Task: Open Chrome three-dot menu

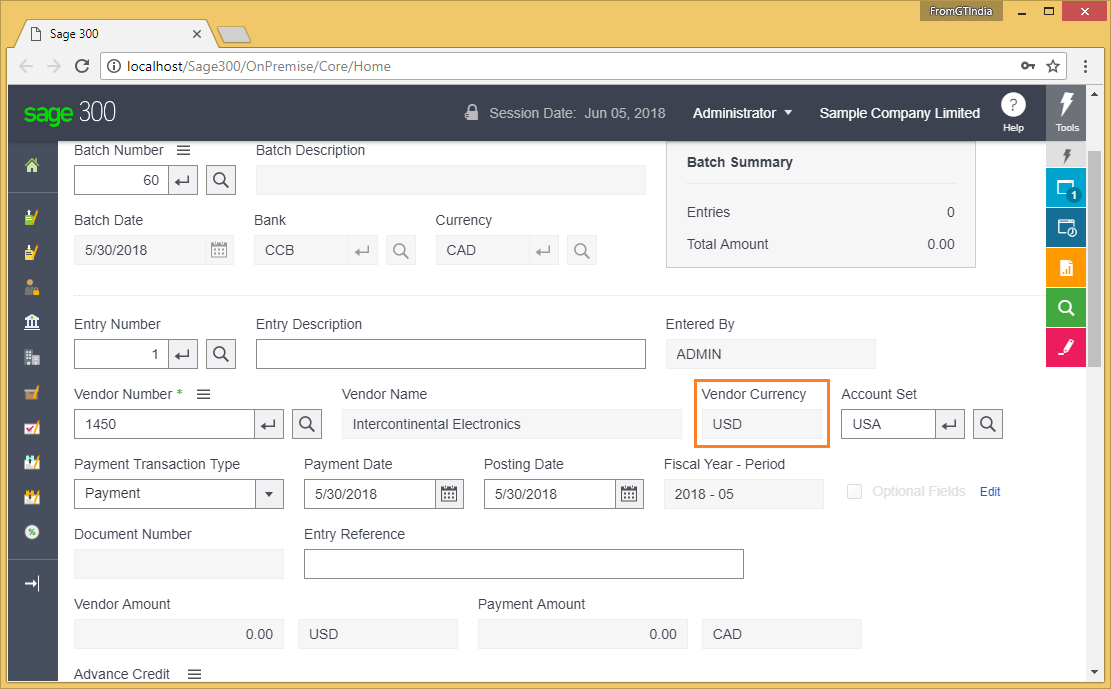Action: (1085, 66)
